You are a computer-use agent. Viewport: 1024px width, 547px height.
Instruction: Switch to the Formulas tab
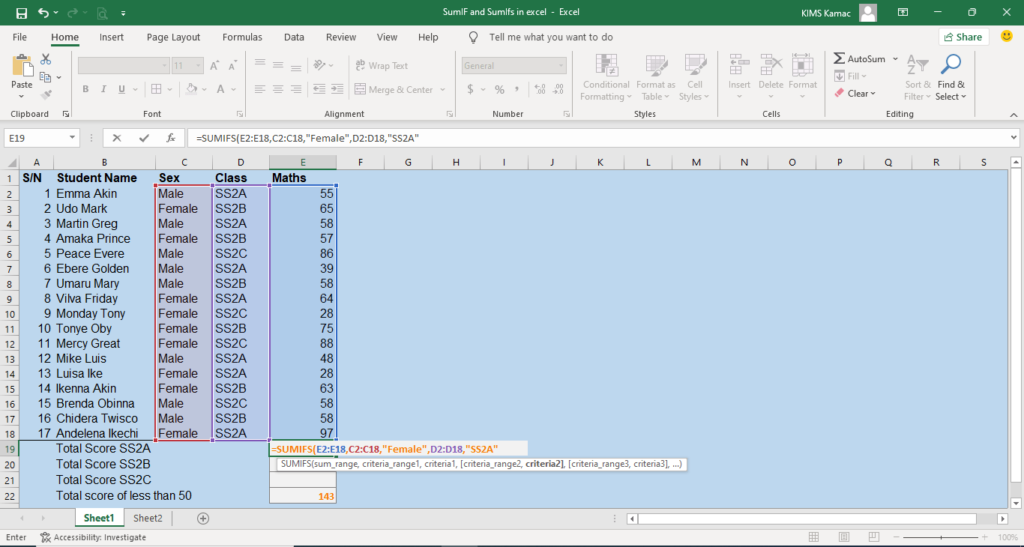[x=242, y=37]
